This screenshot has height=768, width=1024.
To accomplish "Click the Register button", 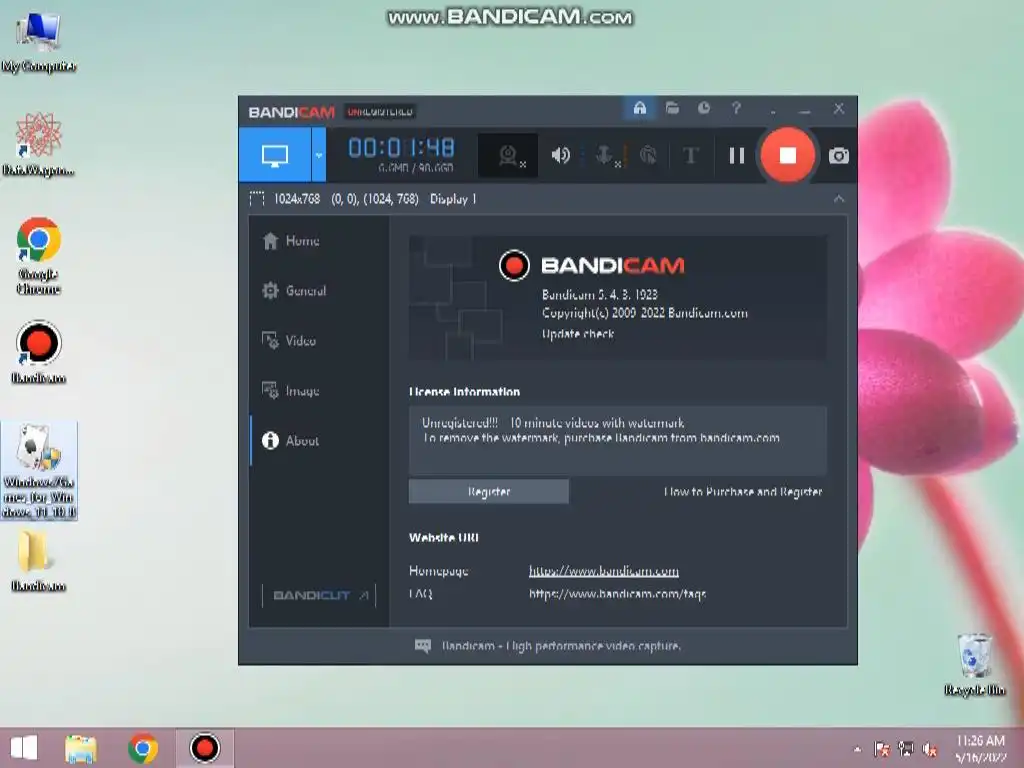I will [x=488, y=492].
